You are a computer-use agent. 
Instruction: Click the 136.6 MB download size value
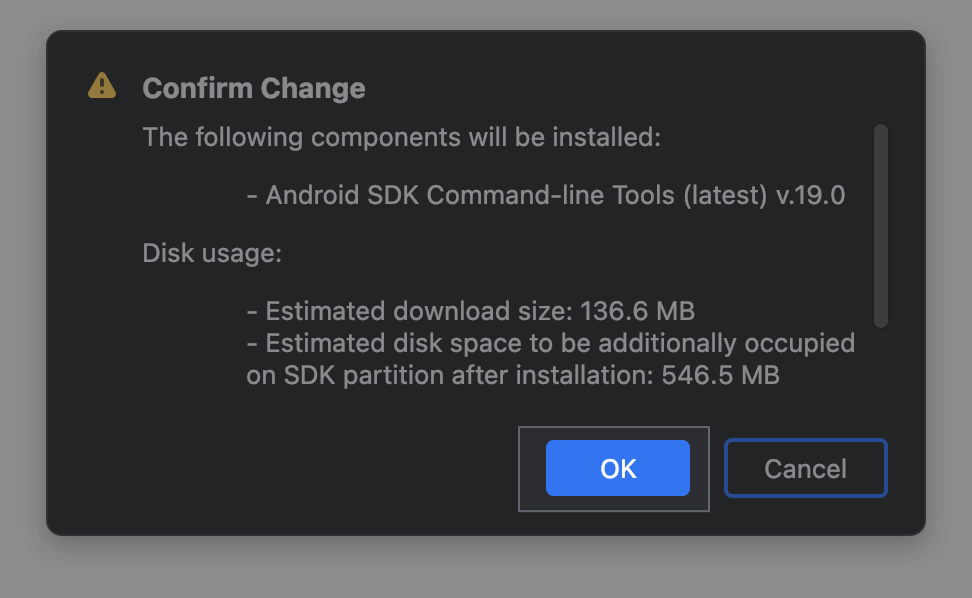coord(638,310)
